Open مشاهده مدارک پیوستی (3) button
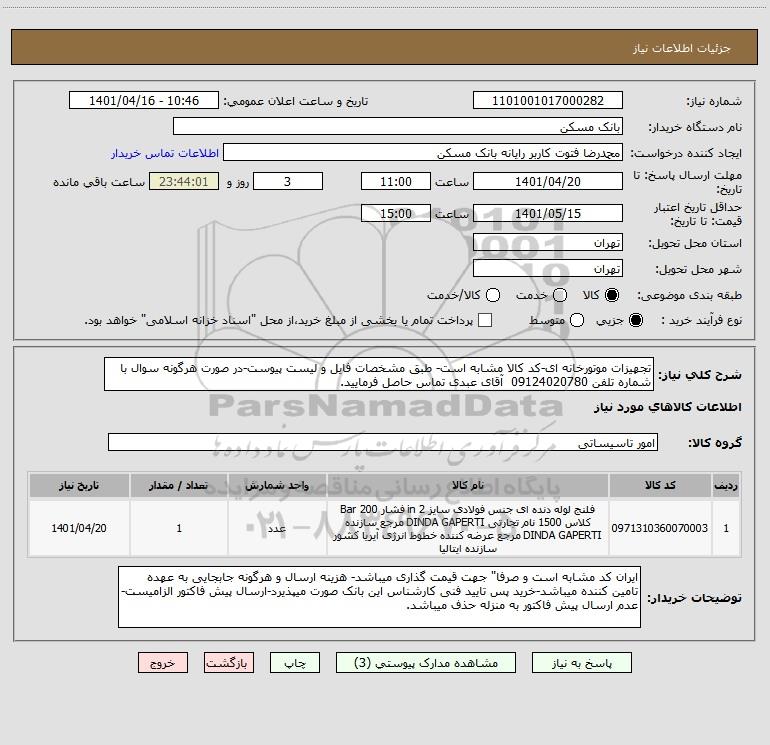 [426, 663]
